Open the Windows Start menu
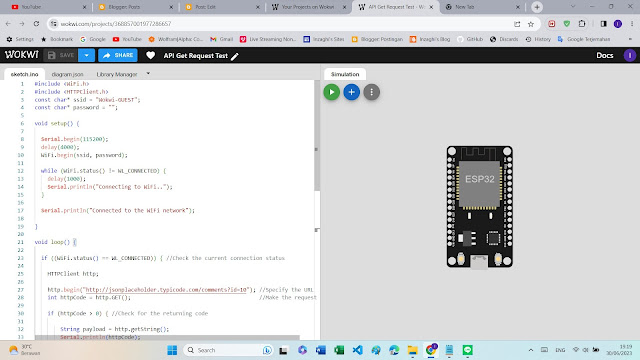The height and width of the screenshot is (360, 640). [172, 350]
